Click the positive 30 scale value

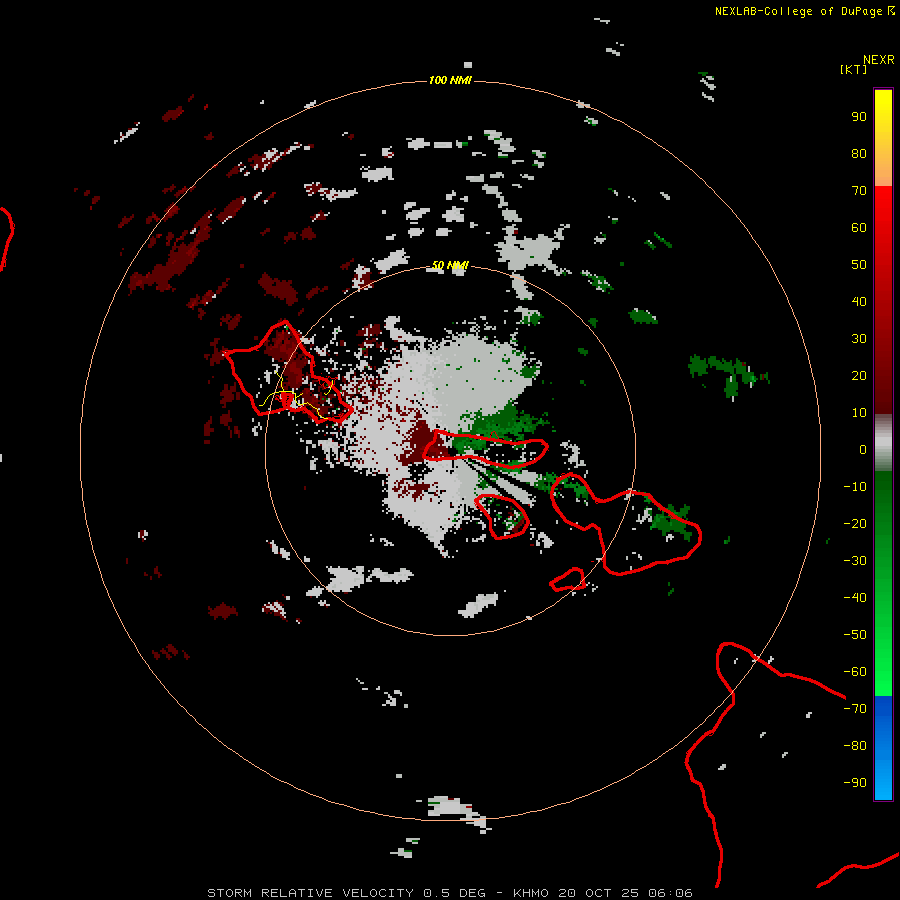click(859, 339)
